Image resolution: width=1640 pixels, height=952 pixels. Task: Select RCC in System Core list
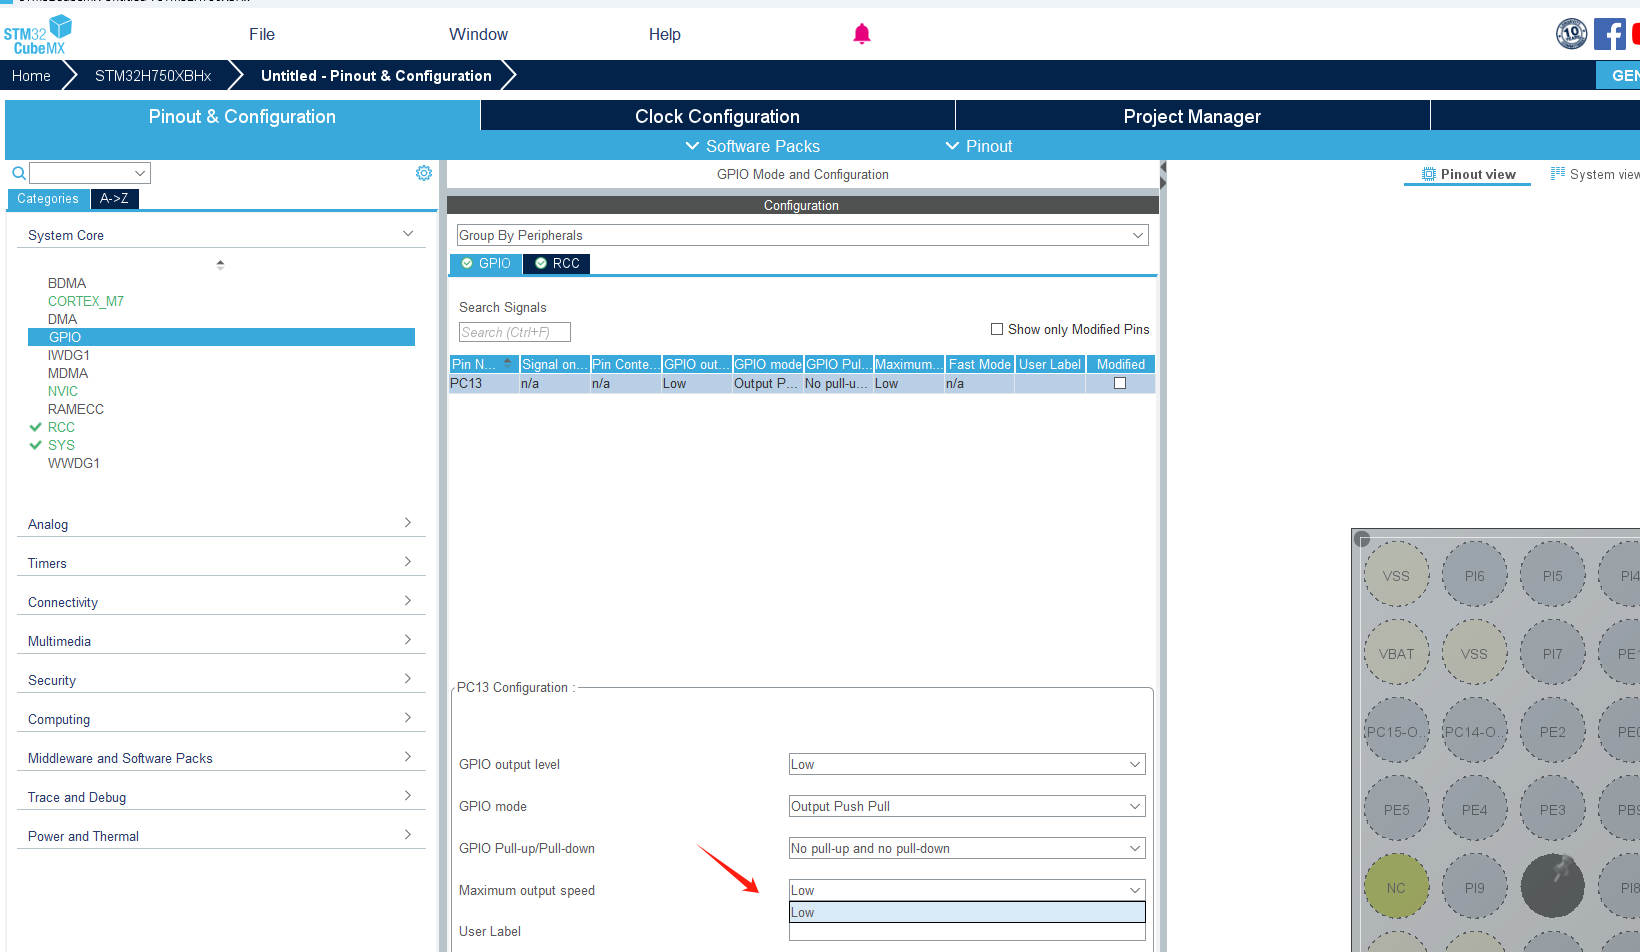pyautogui.click(x=61, y=427)
